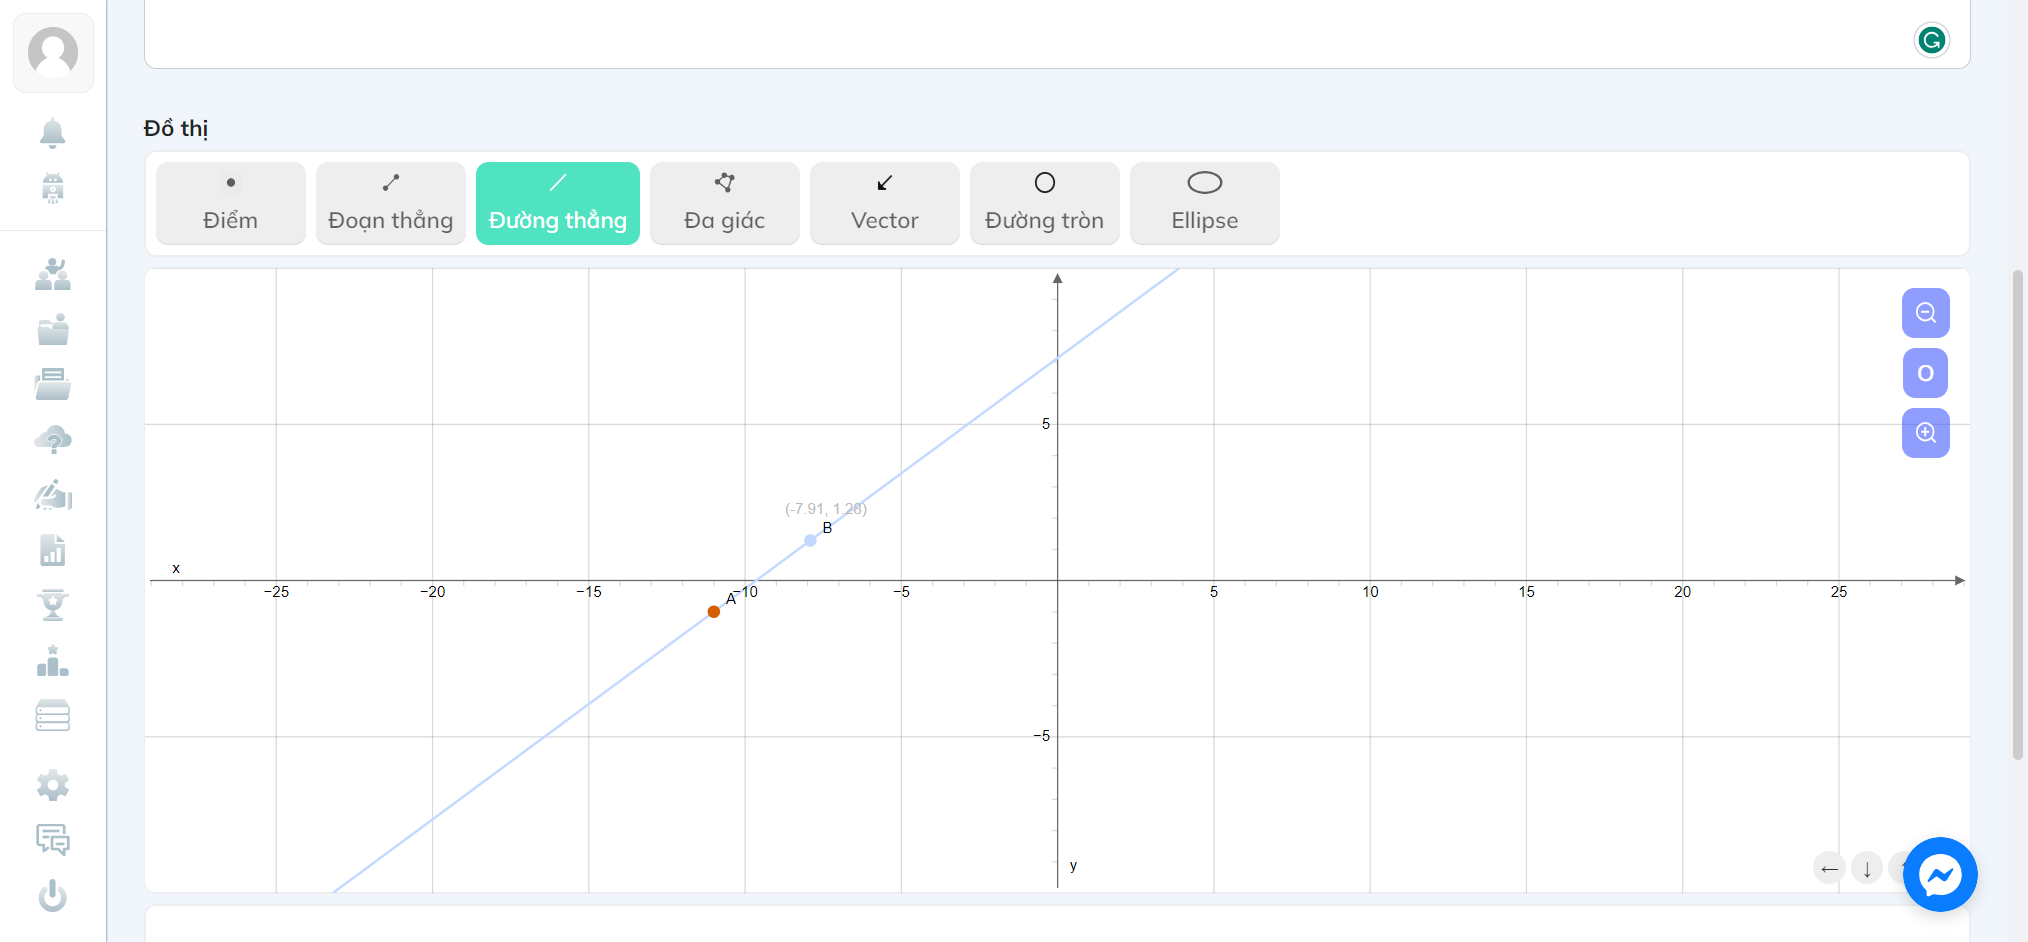
Task: Open the bar-chart report icon
Action: point(53,550)
